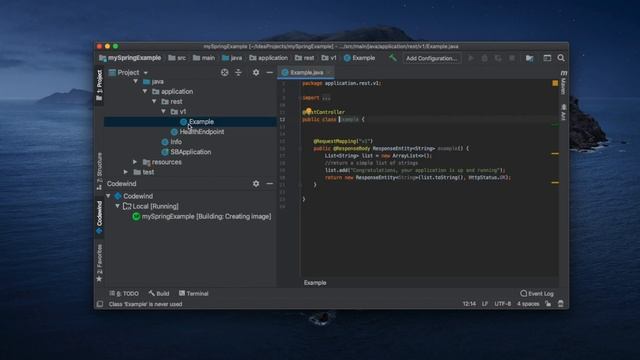Click the Example breadcrumb below the editor
Viewport: 640px width, 360px height.
tap(315, 283)
